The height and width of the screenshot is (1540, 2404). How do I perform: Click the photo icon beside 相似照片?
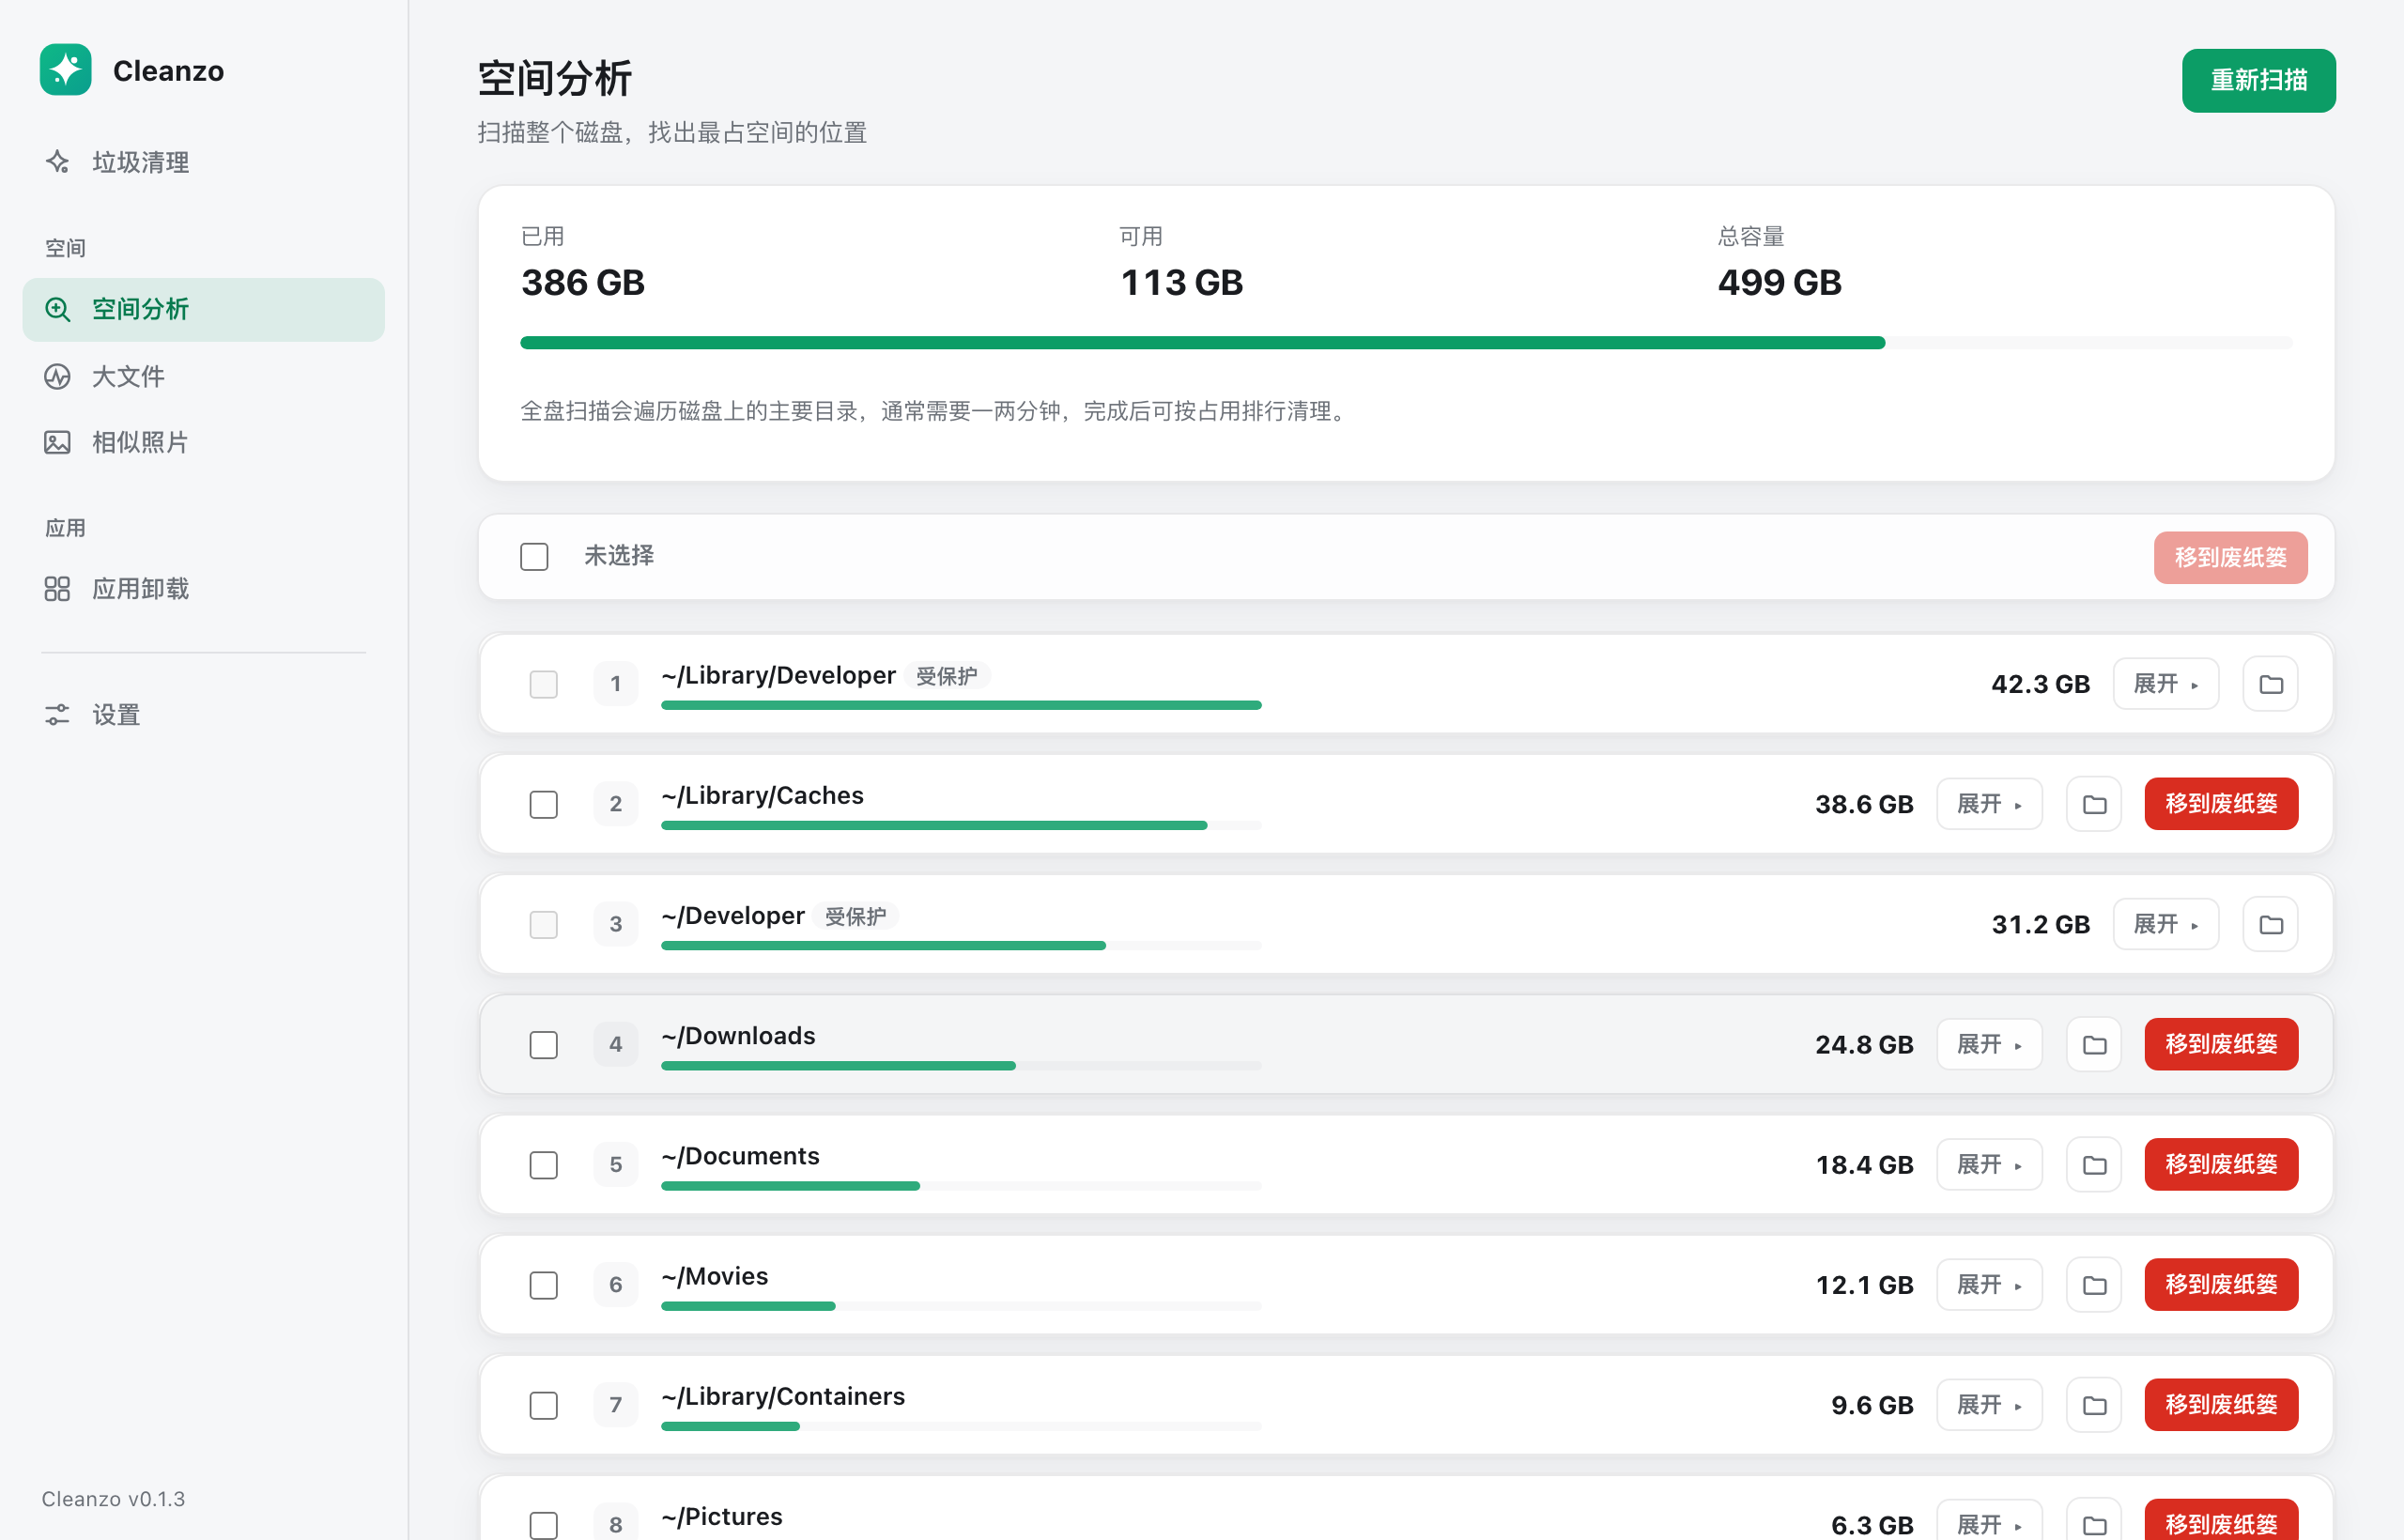pyautogui.click(x=57, y=442)
